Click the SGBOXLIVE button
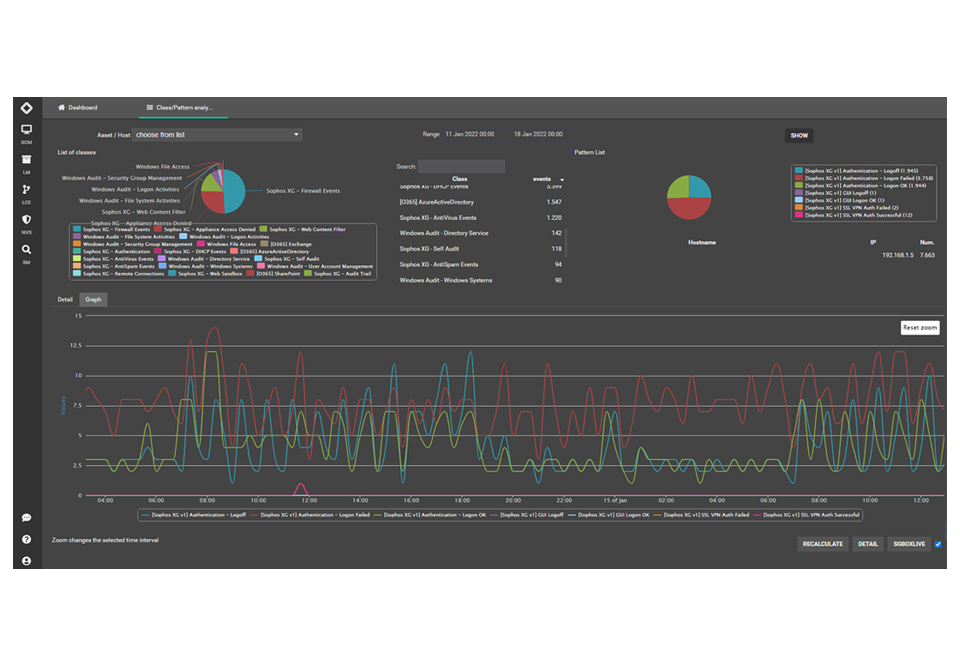Image resolution: width=960 pixels, height=665 pixels. click(909, 544)
